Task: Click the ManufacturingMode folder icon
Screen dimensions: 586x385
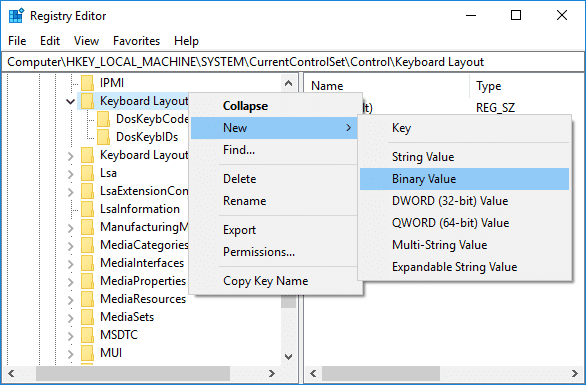Action: point(87,227)
